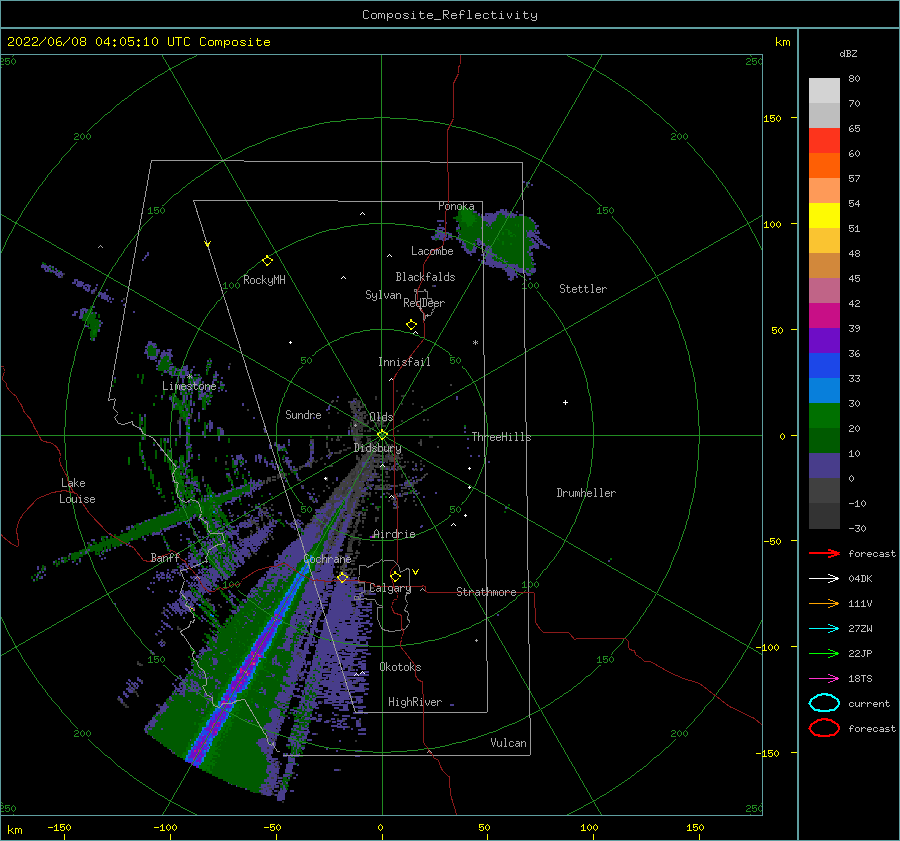The width and height of the screenshot is (900, 841).
Task: Click the magenta 18TS arrow legend icon
Action: (824, 679)
